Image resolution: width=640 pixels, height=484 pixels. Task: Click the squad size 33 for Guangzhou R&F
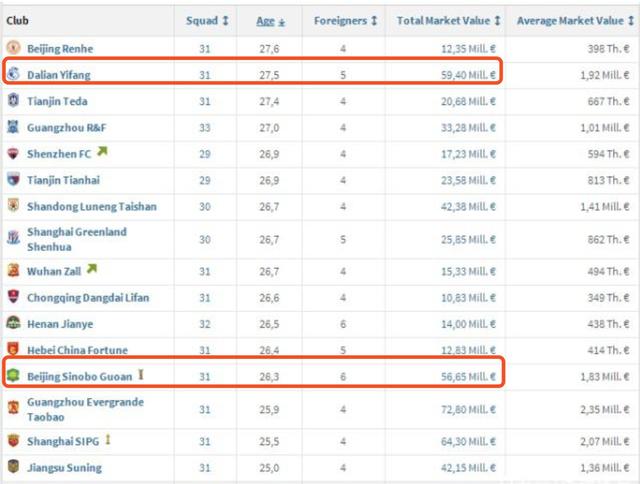coord(205,128)
